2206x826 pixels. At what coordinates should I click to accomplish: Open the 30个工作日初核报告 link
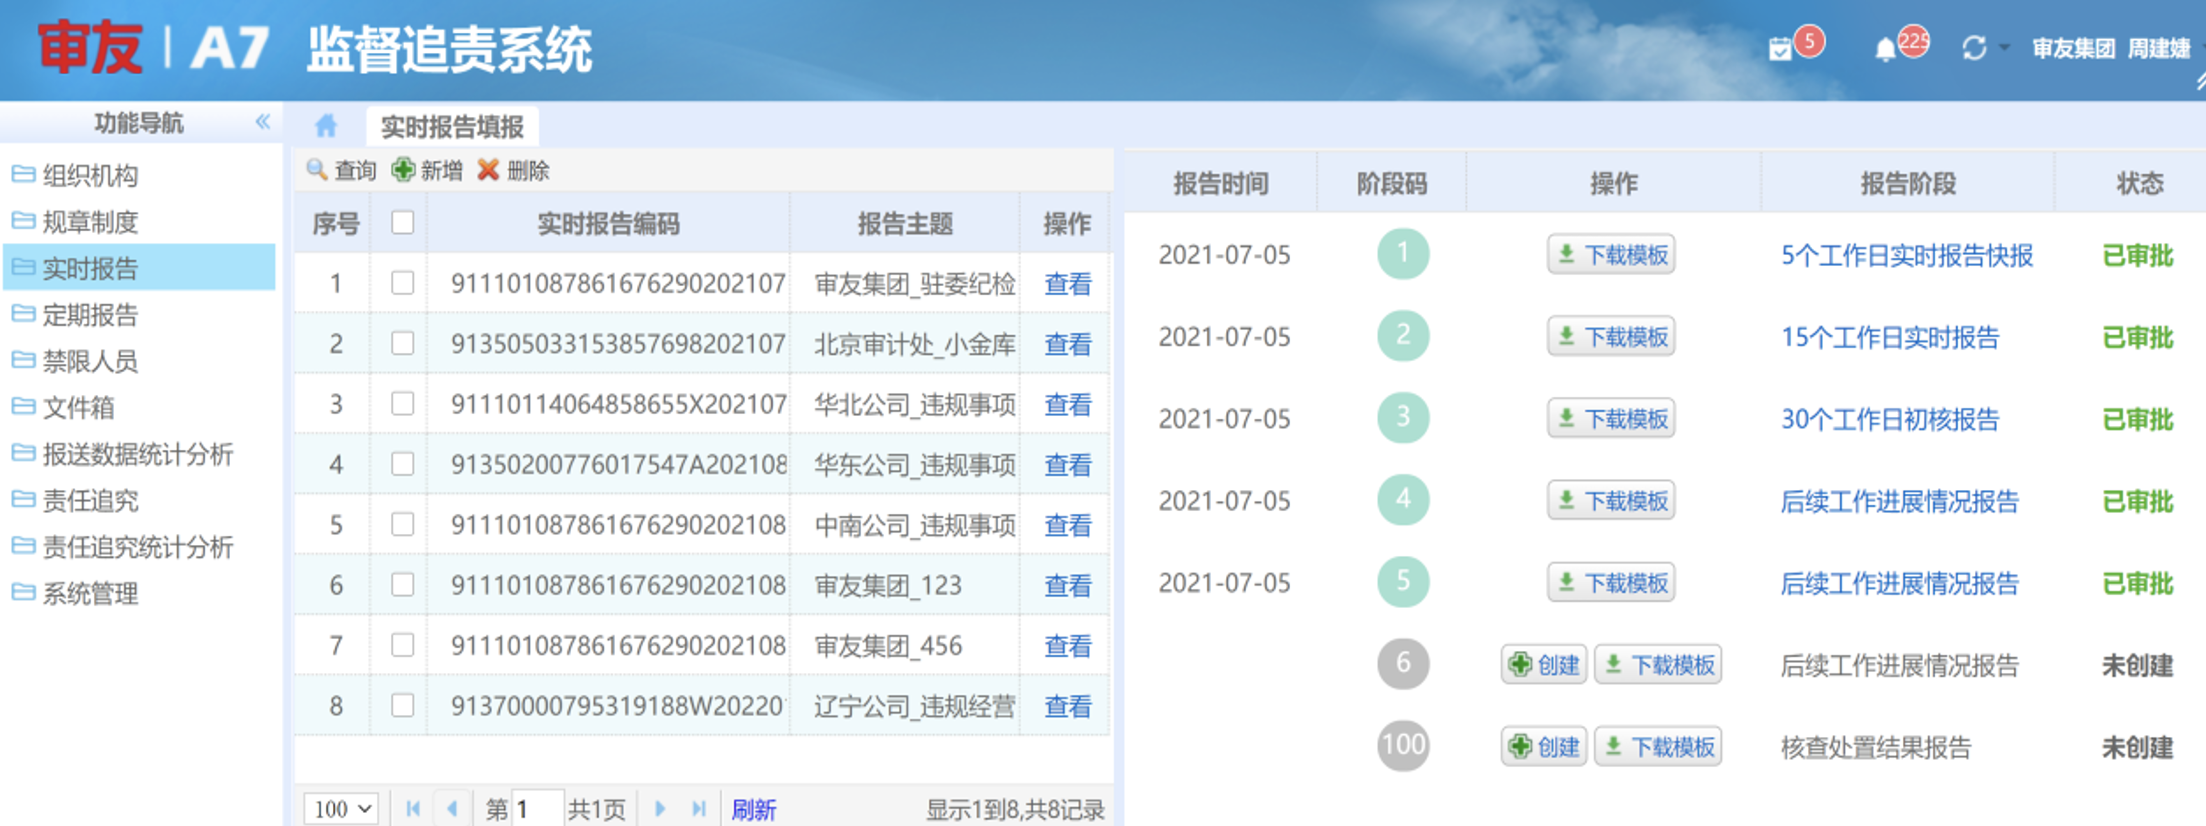tap(1889, 420)
